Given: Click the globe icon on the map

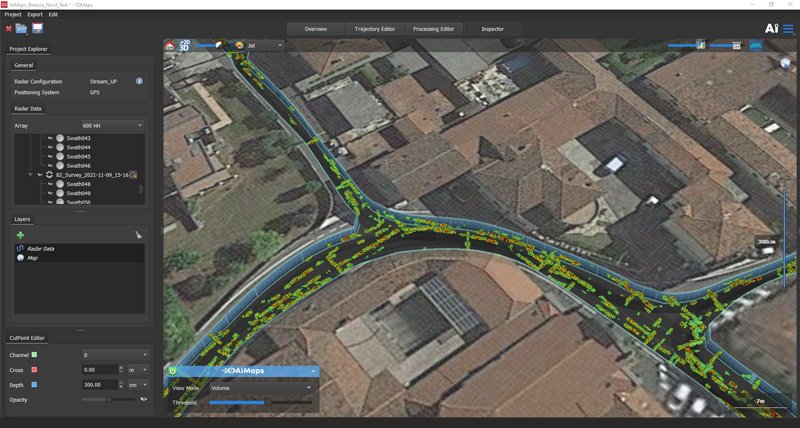Looking at the screenshot, I should point(785,63).
